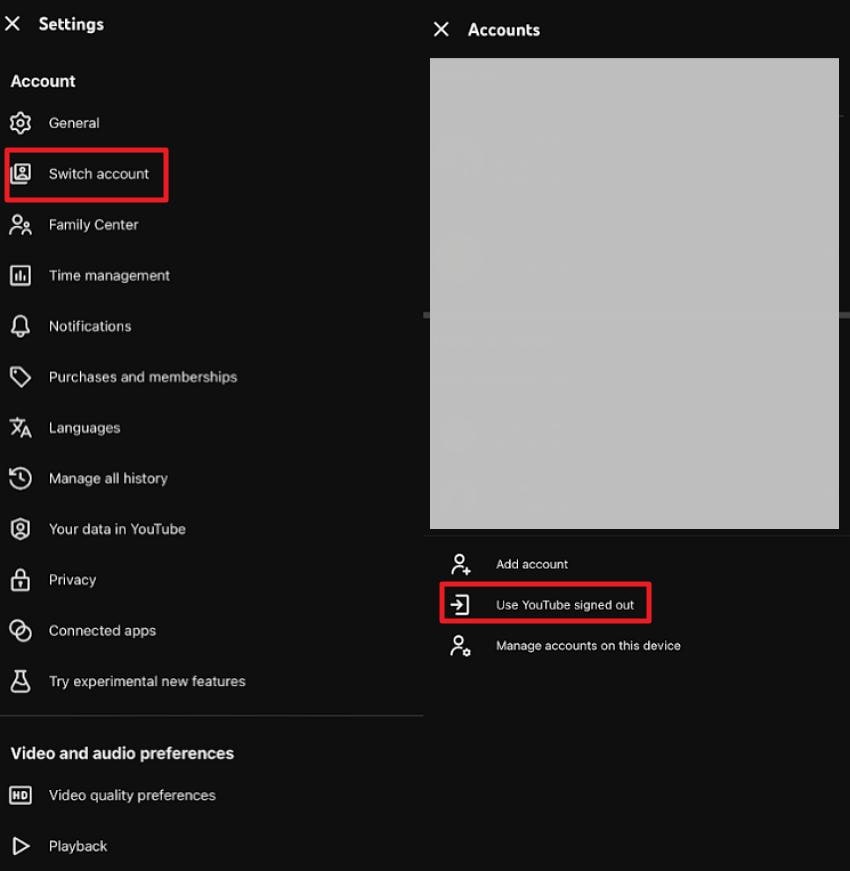Open the General settings gear icon
Screen dimensions: 850x871
[x=21, y=122]
